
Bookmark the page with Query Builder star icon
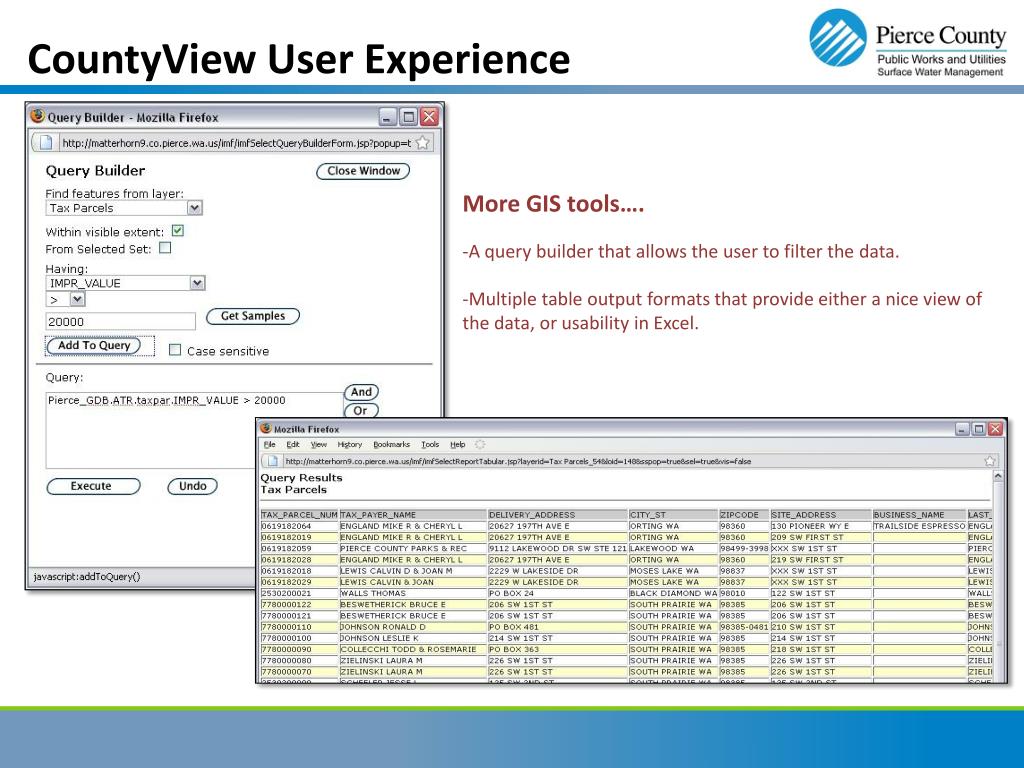(x=423, y=142)
